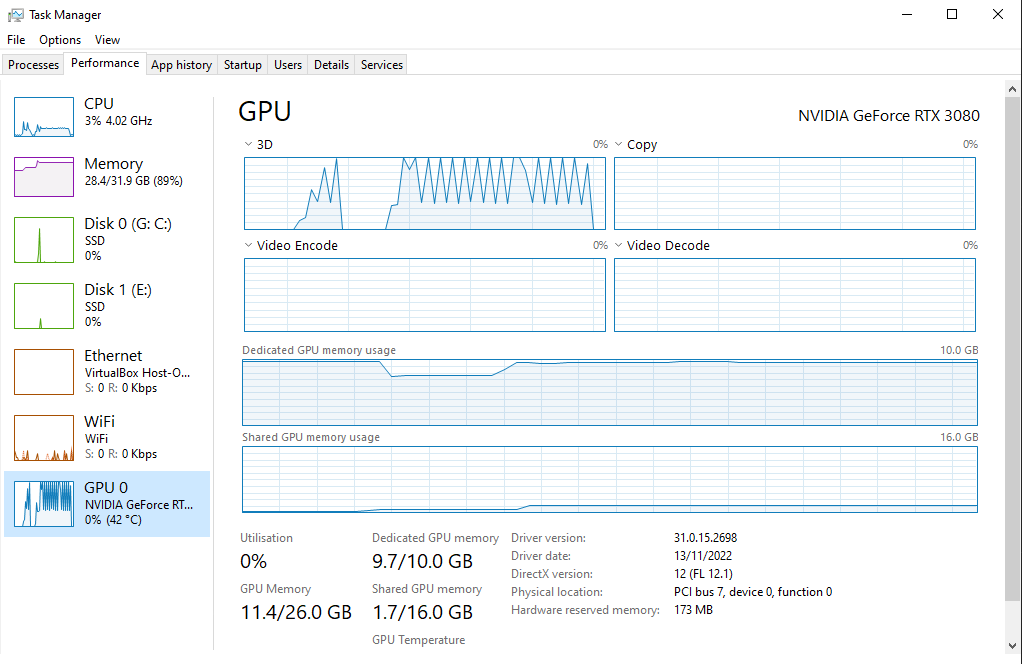This screenshot has height=664, width=1022.
Task: Select the Disk 0 (G: C:) graph thumbnail
Action: coord(44,240)
